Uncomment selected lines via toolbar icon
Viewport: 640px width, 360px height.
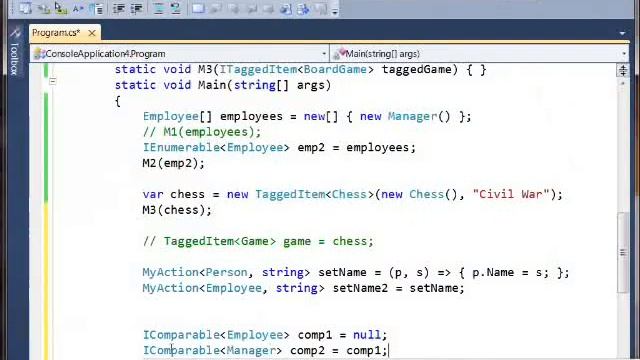(x=176, y=8)
